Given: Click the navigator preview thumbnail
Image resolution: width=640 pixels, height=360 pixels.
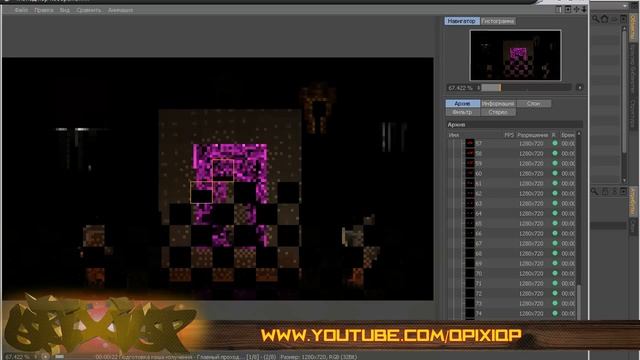Looking at the screenshot, I should (516, 55).
